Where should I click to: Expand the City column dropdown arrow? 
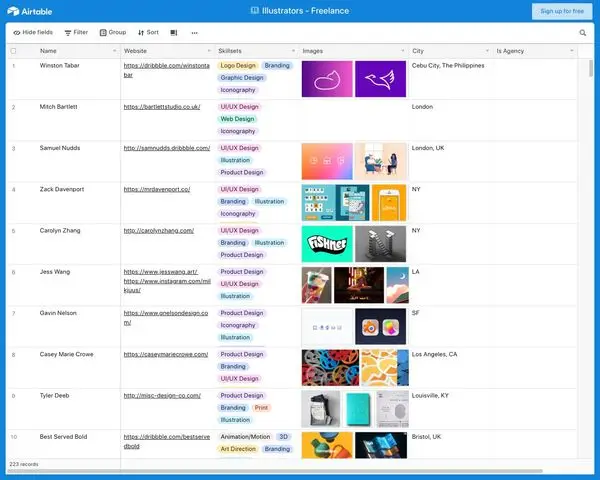[487, 51]
